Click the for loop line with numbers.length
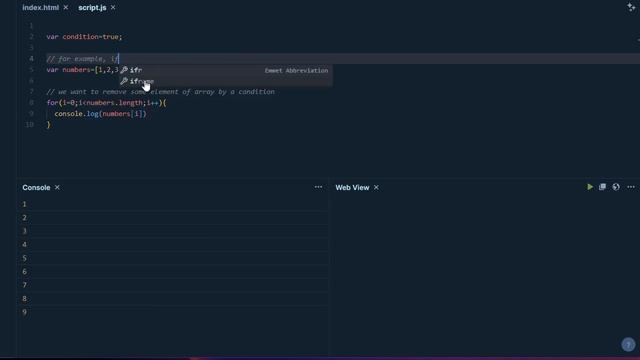The image size is (640, 360). click(x=107, y=103)
